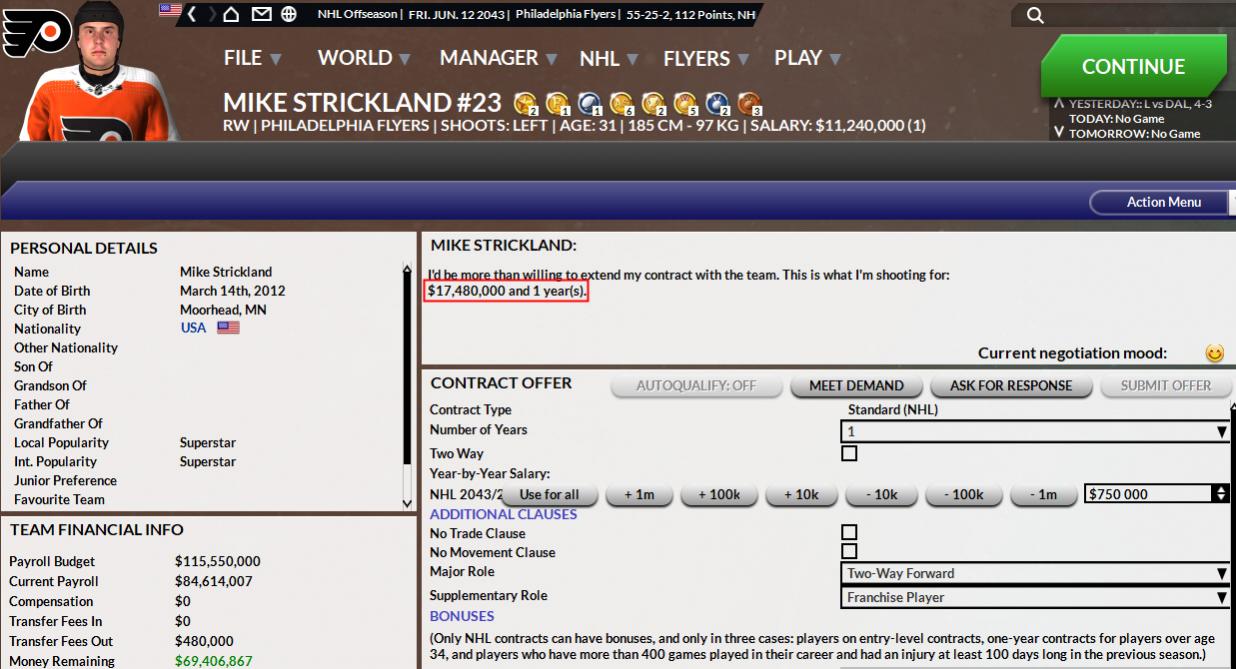Open the MANAGER menu
The image size is (1236, 669).
pos(498,58)
